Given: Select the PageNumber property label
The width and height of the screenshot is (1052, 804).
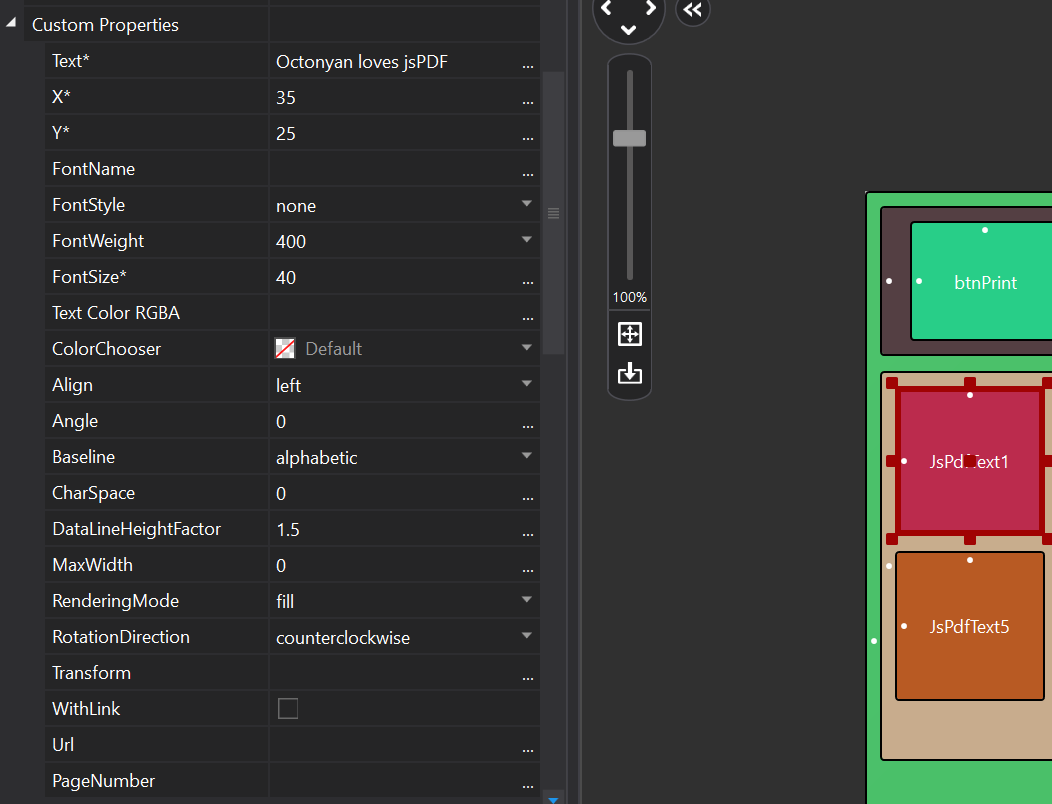Looking at the screenshot, I should point(103,781).
